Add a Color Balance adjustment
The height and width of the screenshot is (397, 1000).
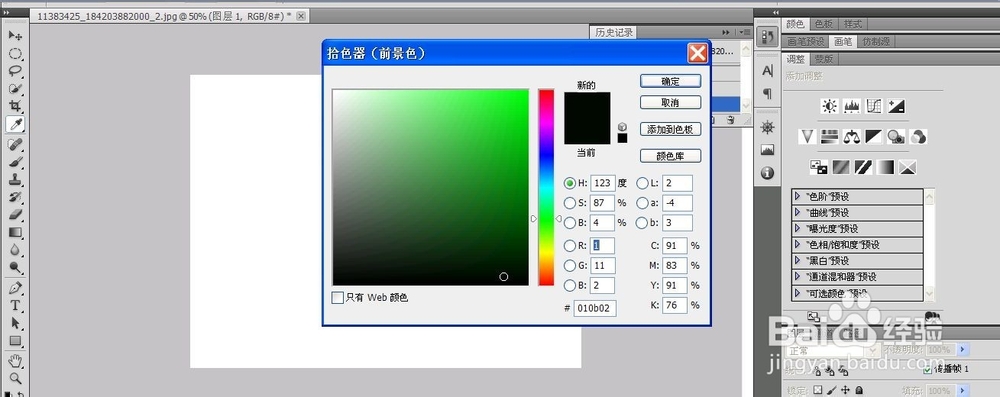pos(851,136)
